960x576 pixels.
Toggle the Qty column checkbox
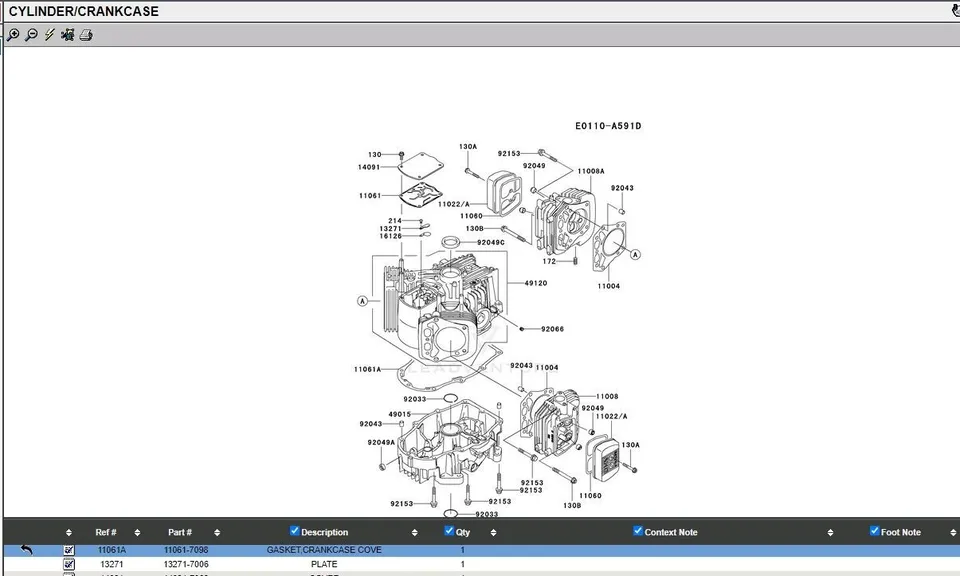pos(449,531)
